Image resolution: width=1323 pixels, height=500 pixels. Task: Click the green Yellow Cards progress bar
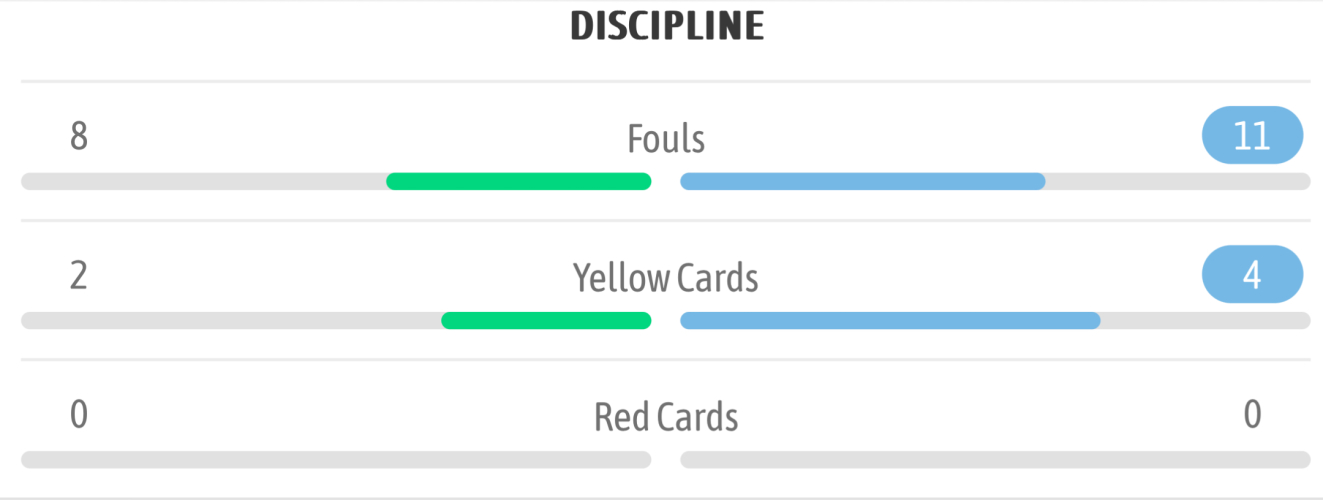(x=546, y=321)
